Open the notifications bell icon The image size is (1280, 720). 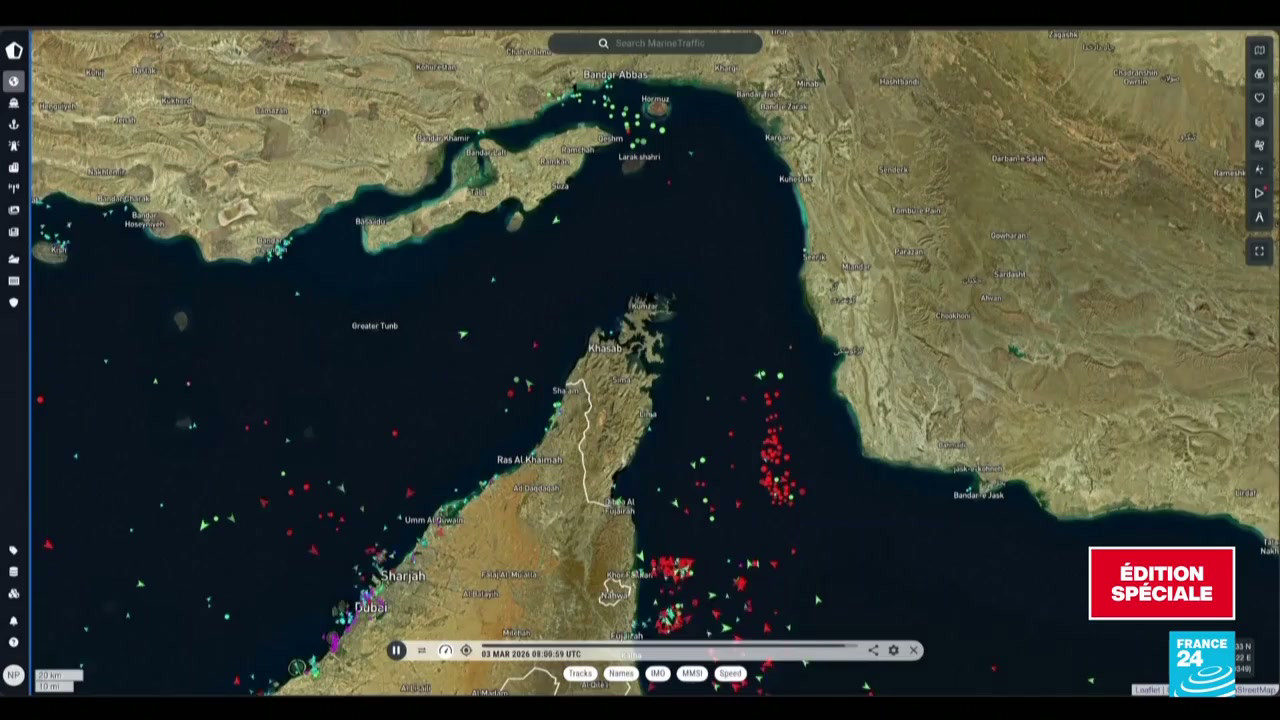coord(14,620)
